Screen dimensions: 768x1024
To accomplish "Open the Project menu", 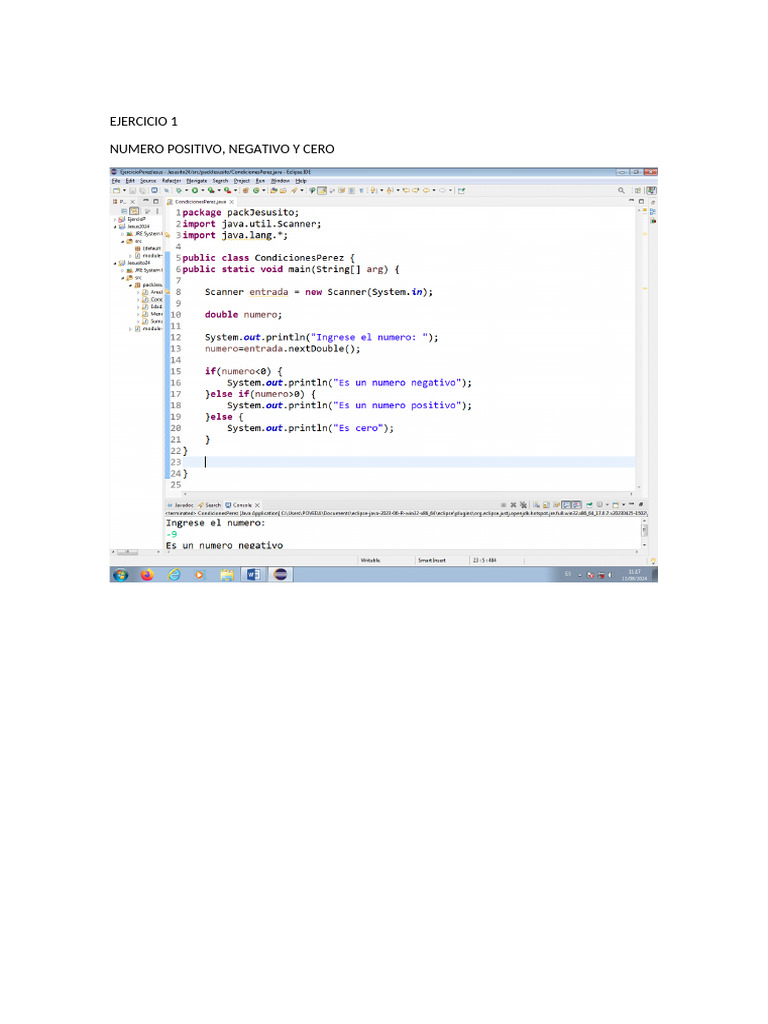I will coord(242,181).
